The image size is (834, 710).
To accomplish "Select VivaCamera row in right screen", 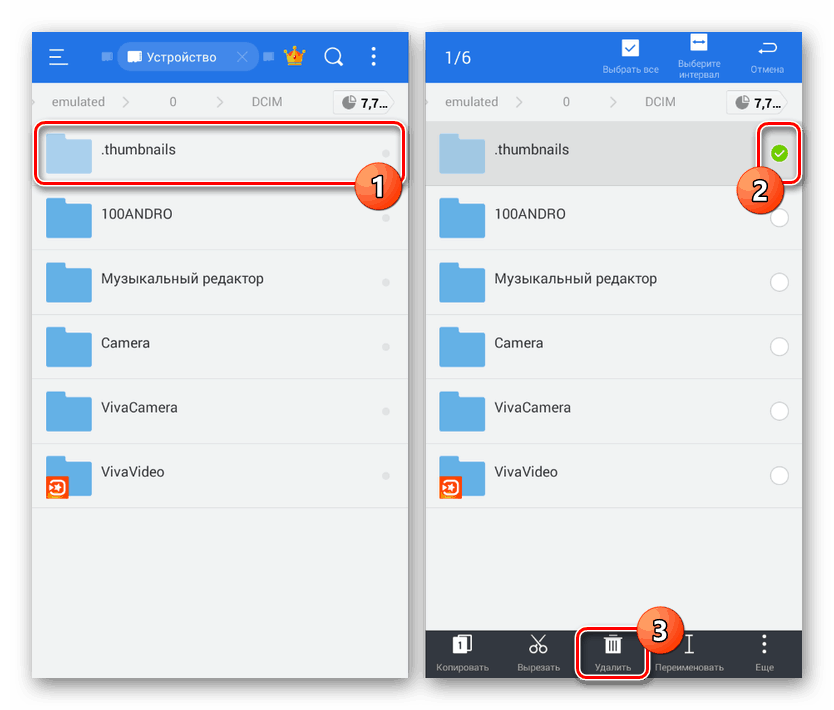I will point(613,411).
